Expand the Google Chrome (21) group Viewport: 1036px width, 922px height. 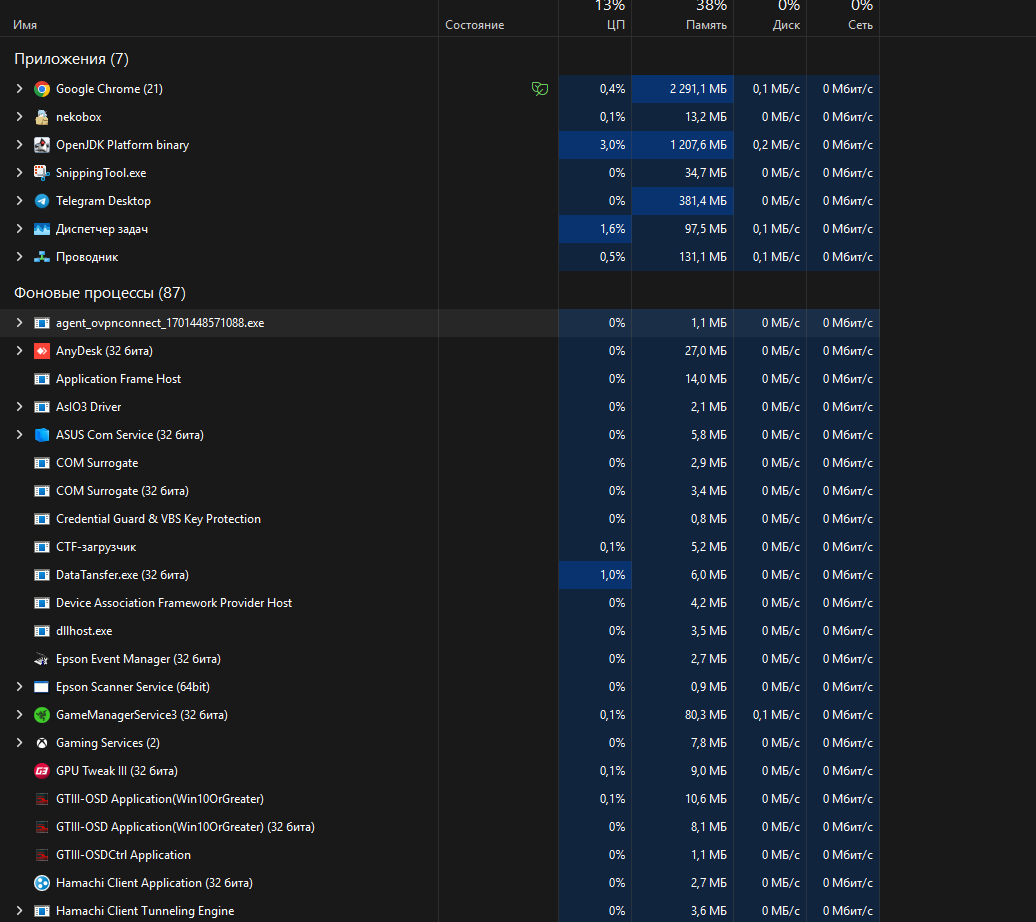[x=19, y=89]
